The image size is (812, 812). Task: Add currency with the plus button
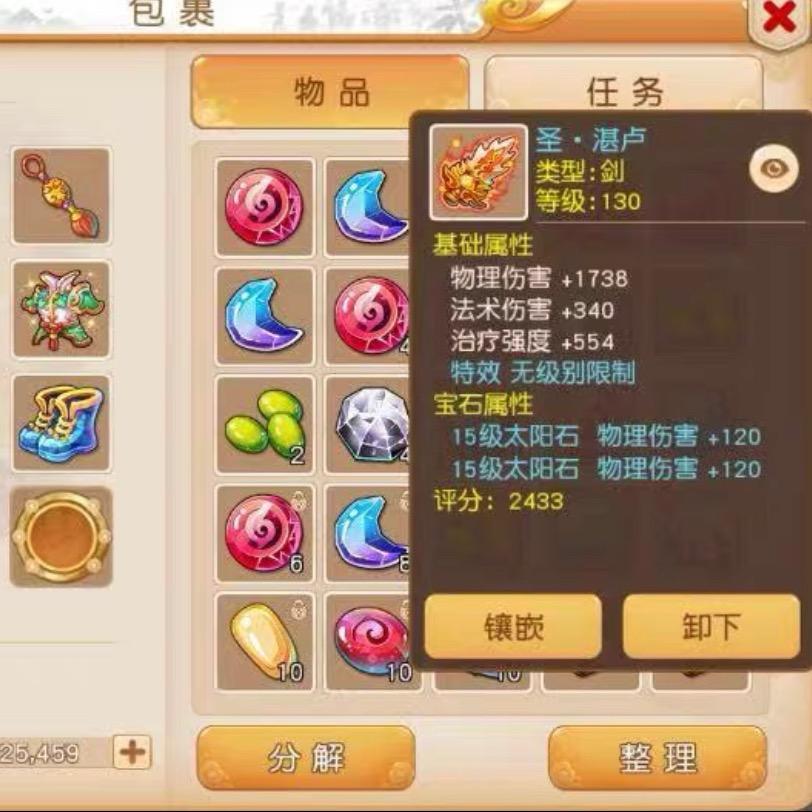[132, 751]
